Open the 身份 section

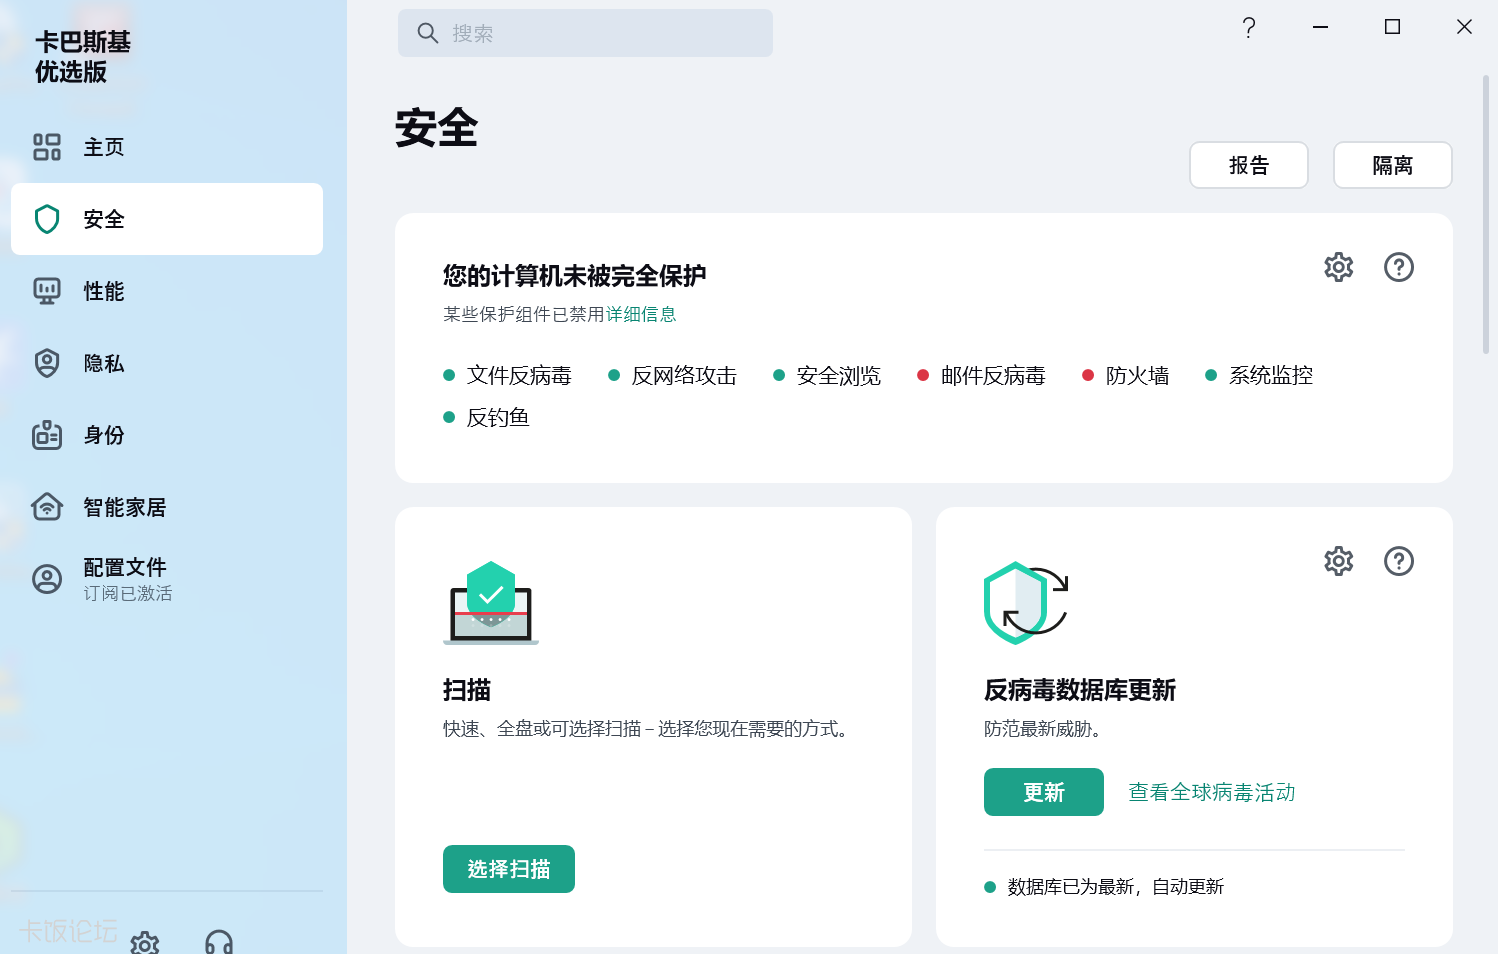click(167, 435)
